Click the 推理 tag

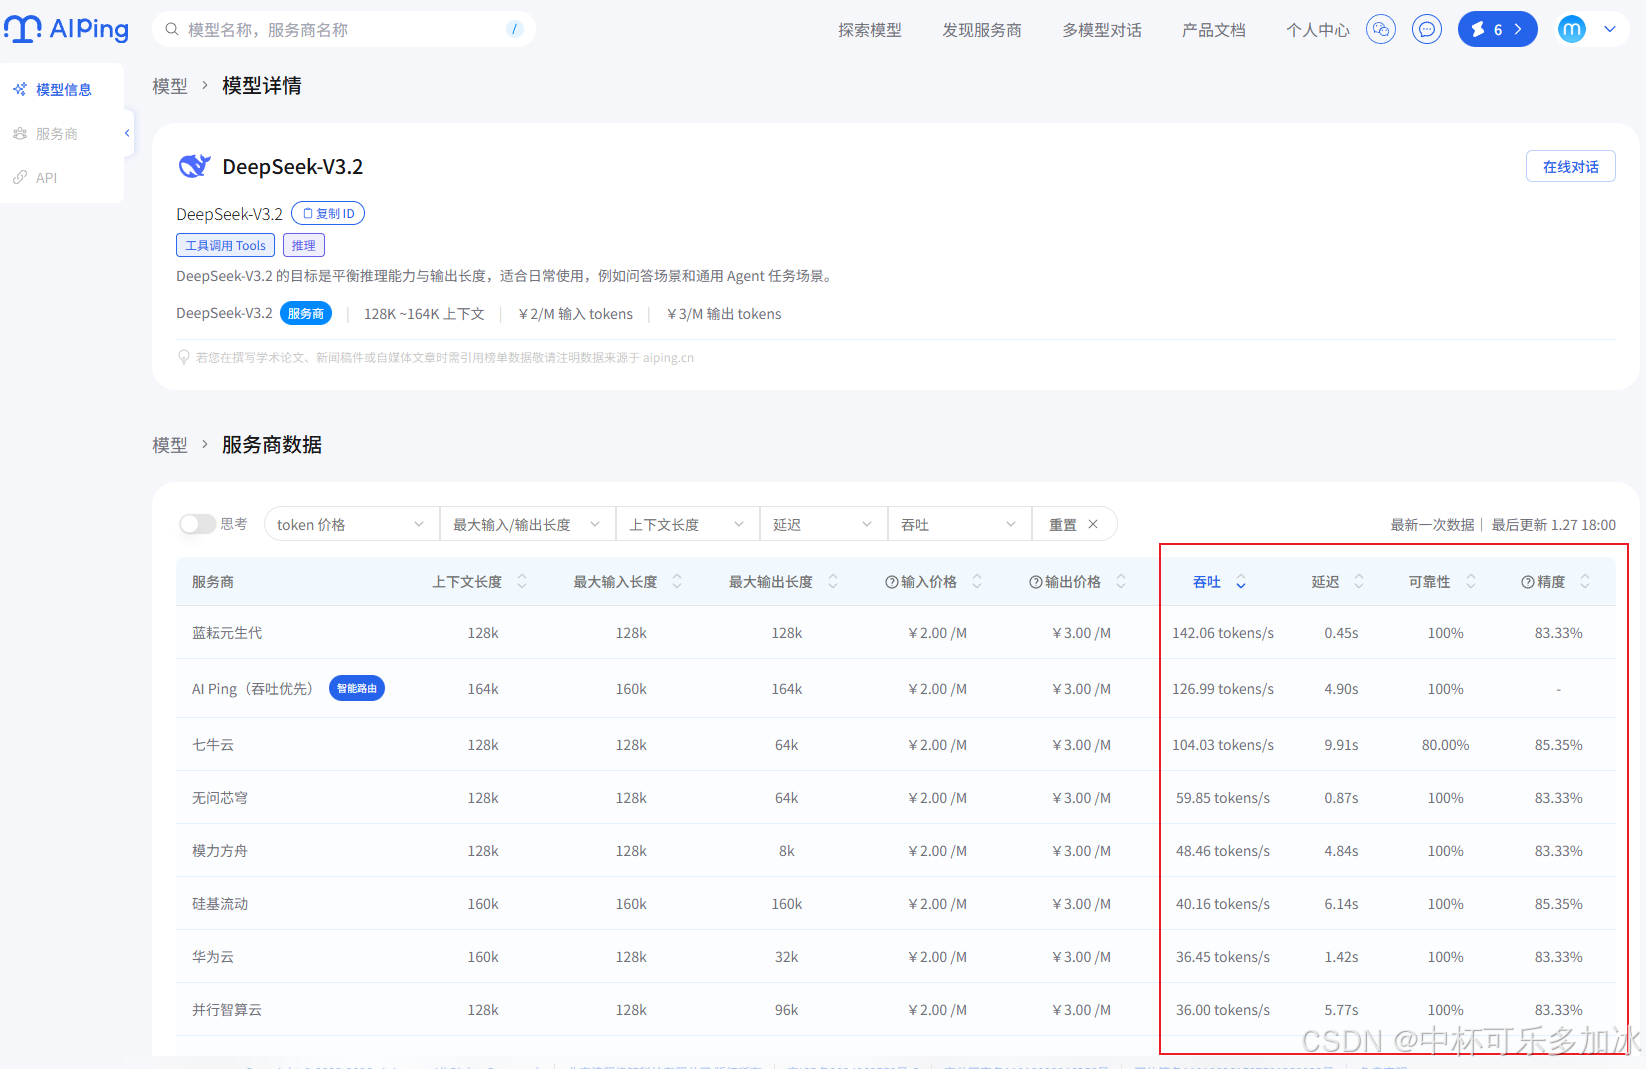pos(304,245)
